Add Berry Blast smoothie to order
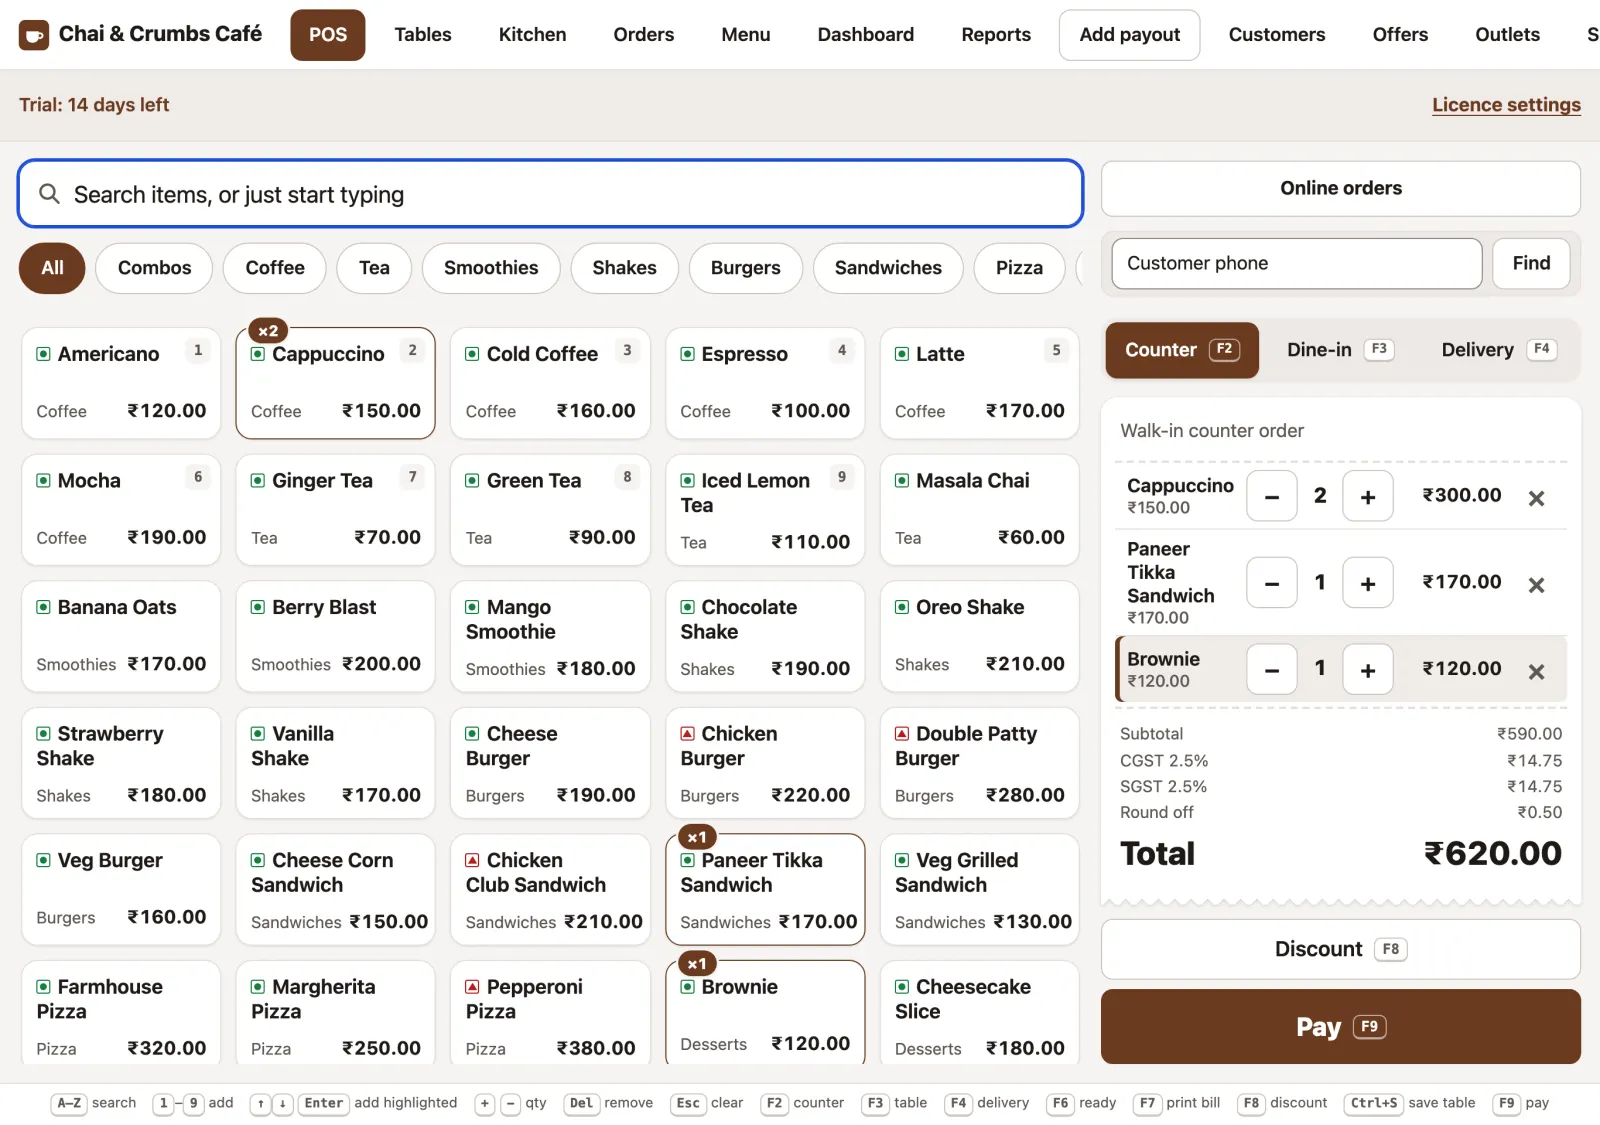Screen dimensions: 1600x1125 (335, 637)
